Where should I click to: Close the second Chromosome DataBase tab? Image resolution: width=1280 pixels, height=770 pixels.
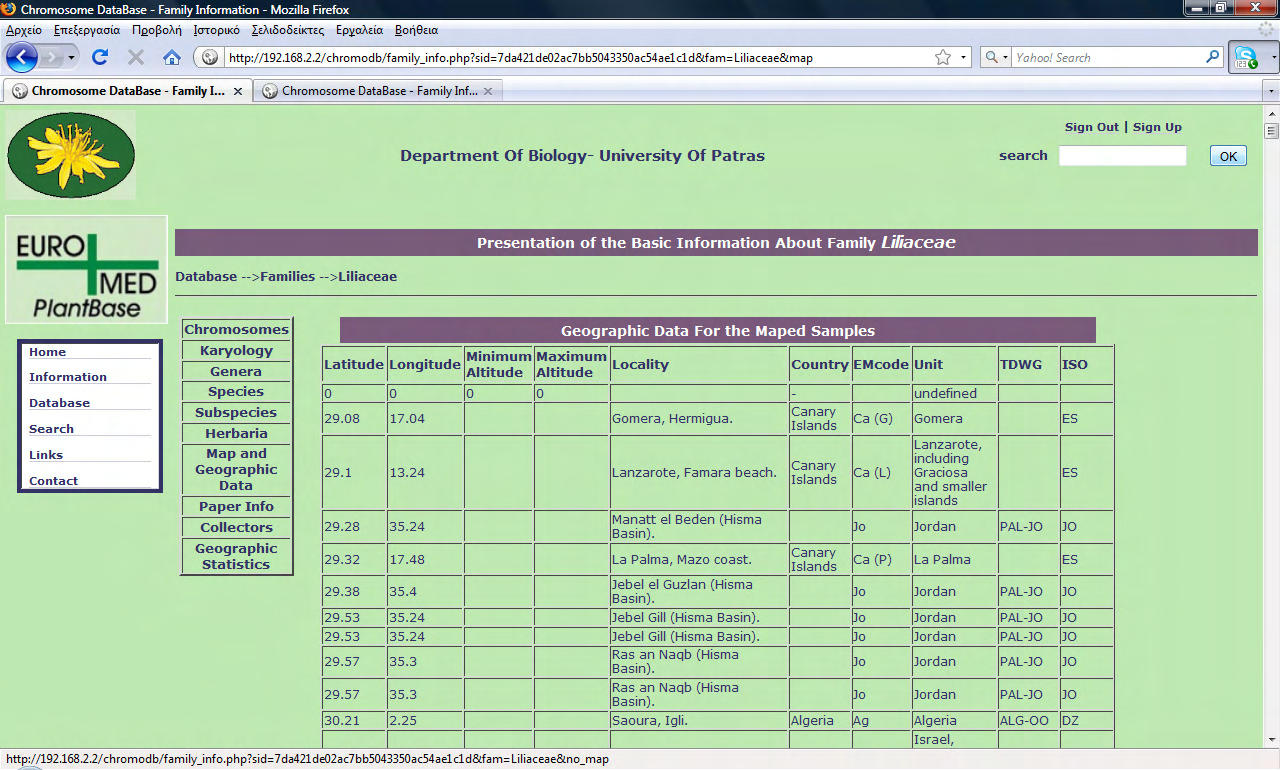tap(488, 91)
